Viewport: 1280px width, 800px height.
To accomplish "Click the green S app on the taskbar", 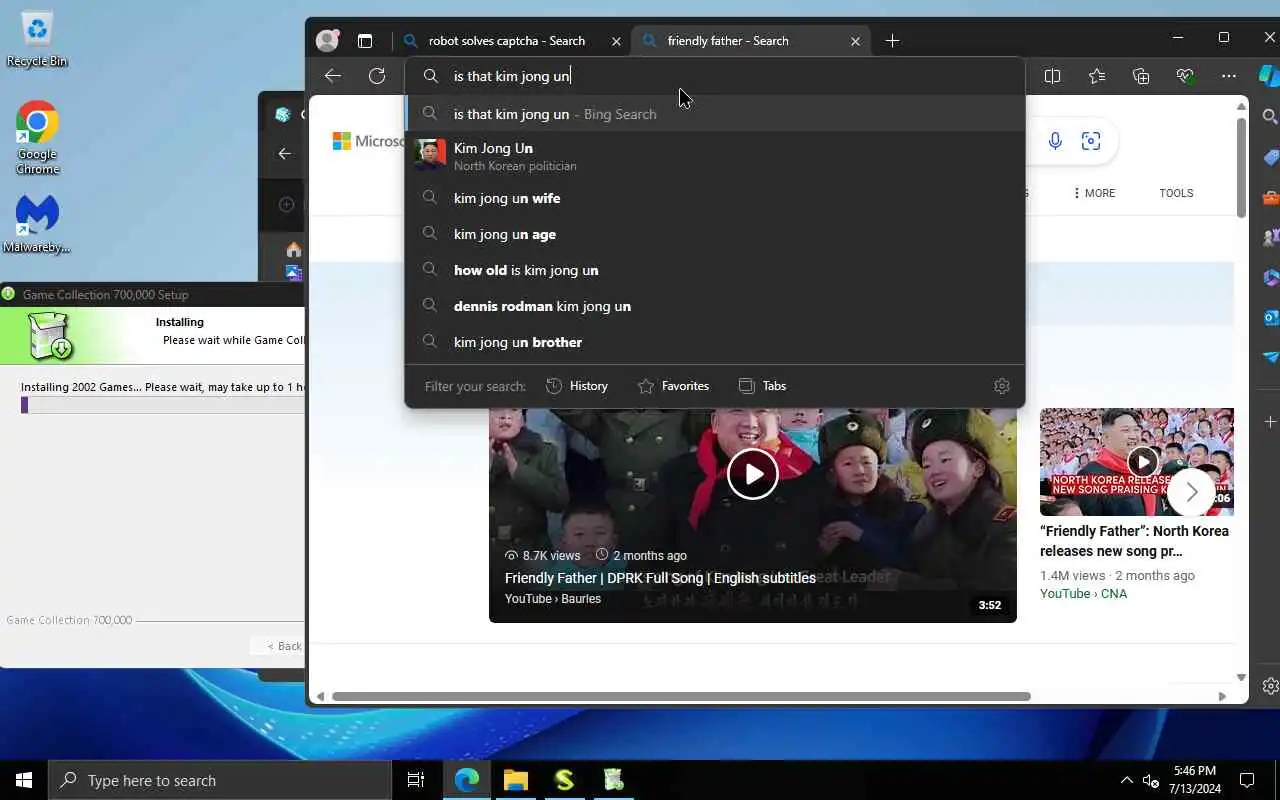I will 565,780.
